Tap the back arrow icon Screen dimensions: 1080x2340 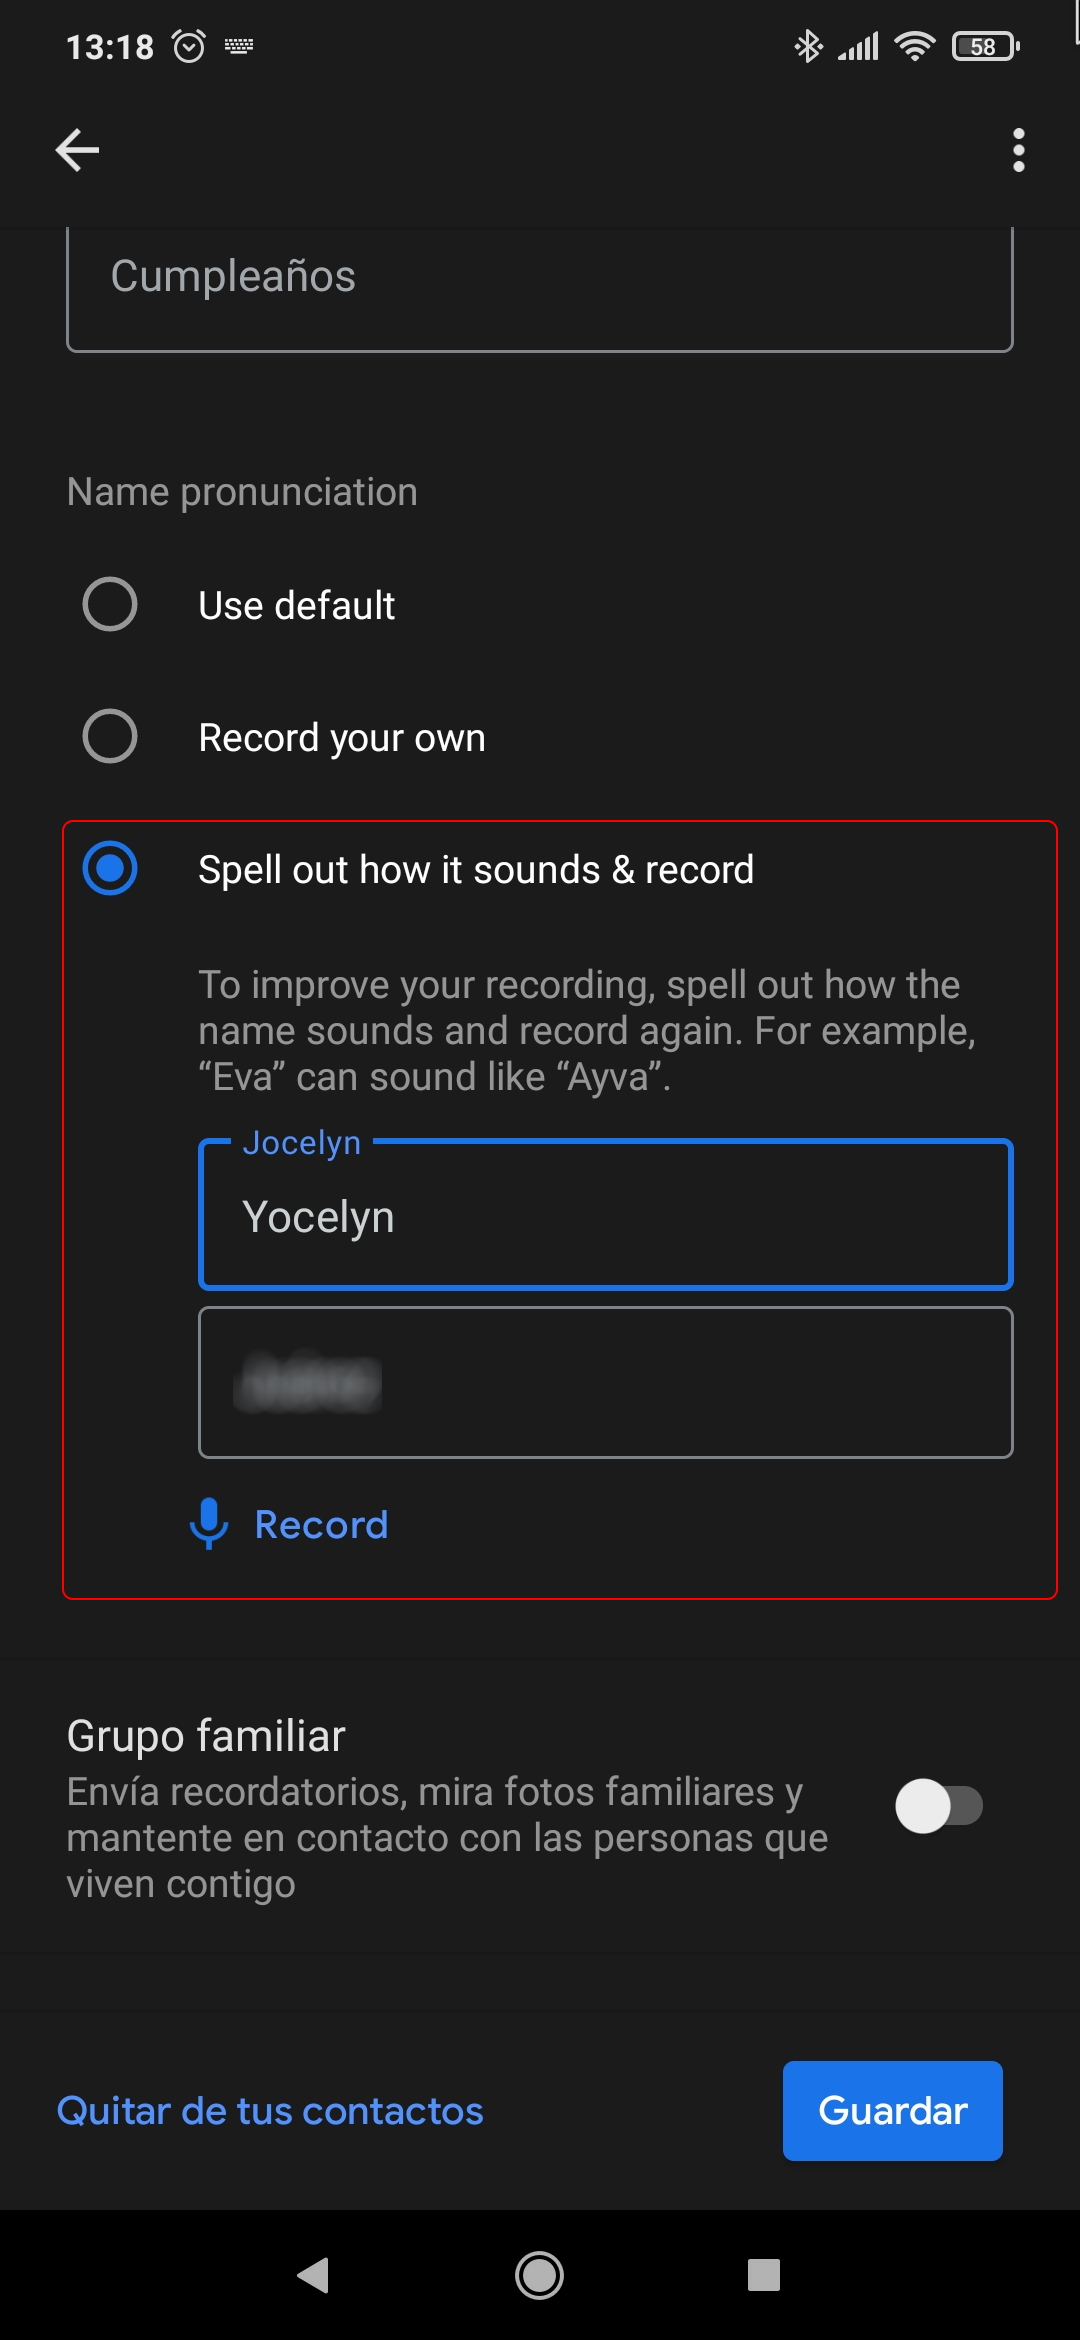(x=77, y=150)
